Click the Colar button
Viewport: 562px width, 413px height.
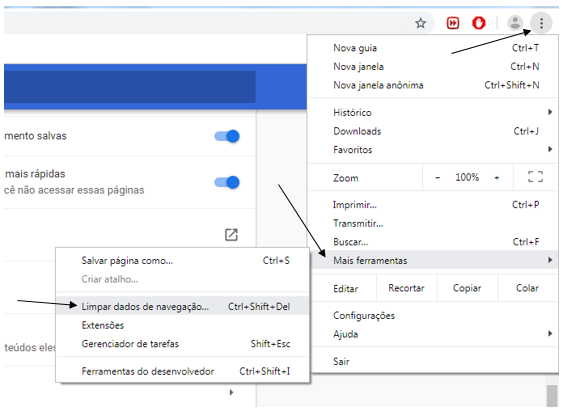[527, 288]
